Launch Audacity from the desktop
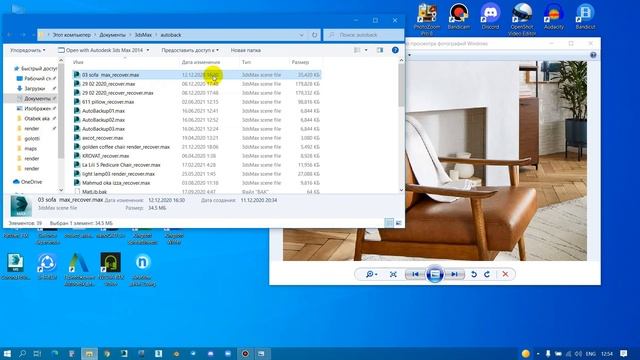The height and width of the screenshot is (360, 640). pyautogui.click(x=553, y=17)
